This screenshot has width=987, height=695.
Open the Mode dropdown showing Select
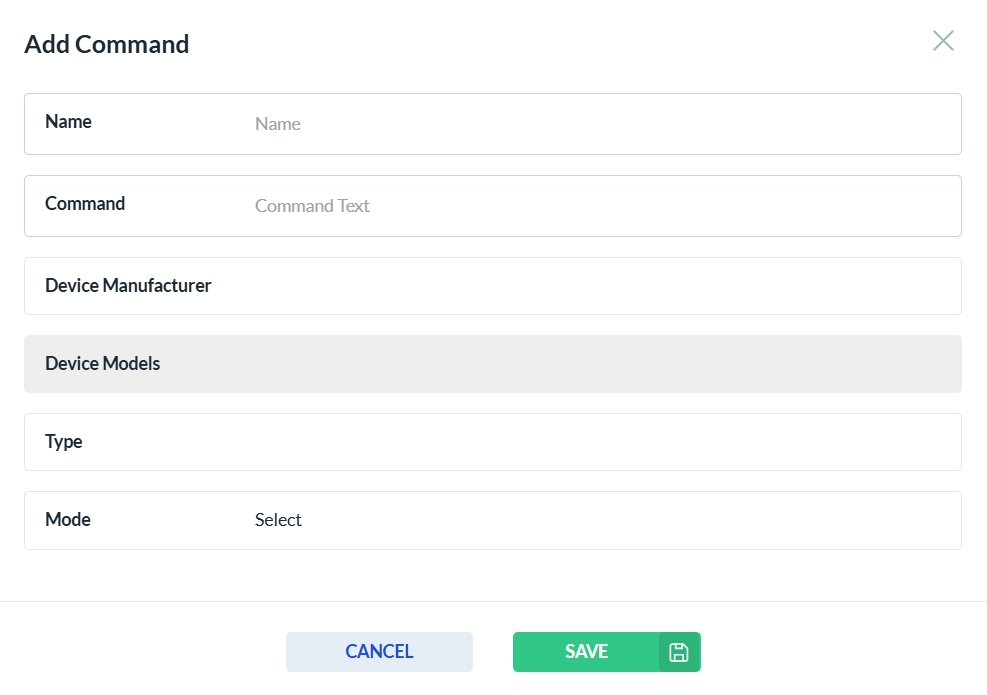[600, 520]
